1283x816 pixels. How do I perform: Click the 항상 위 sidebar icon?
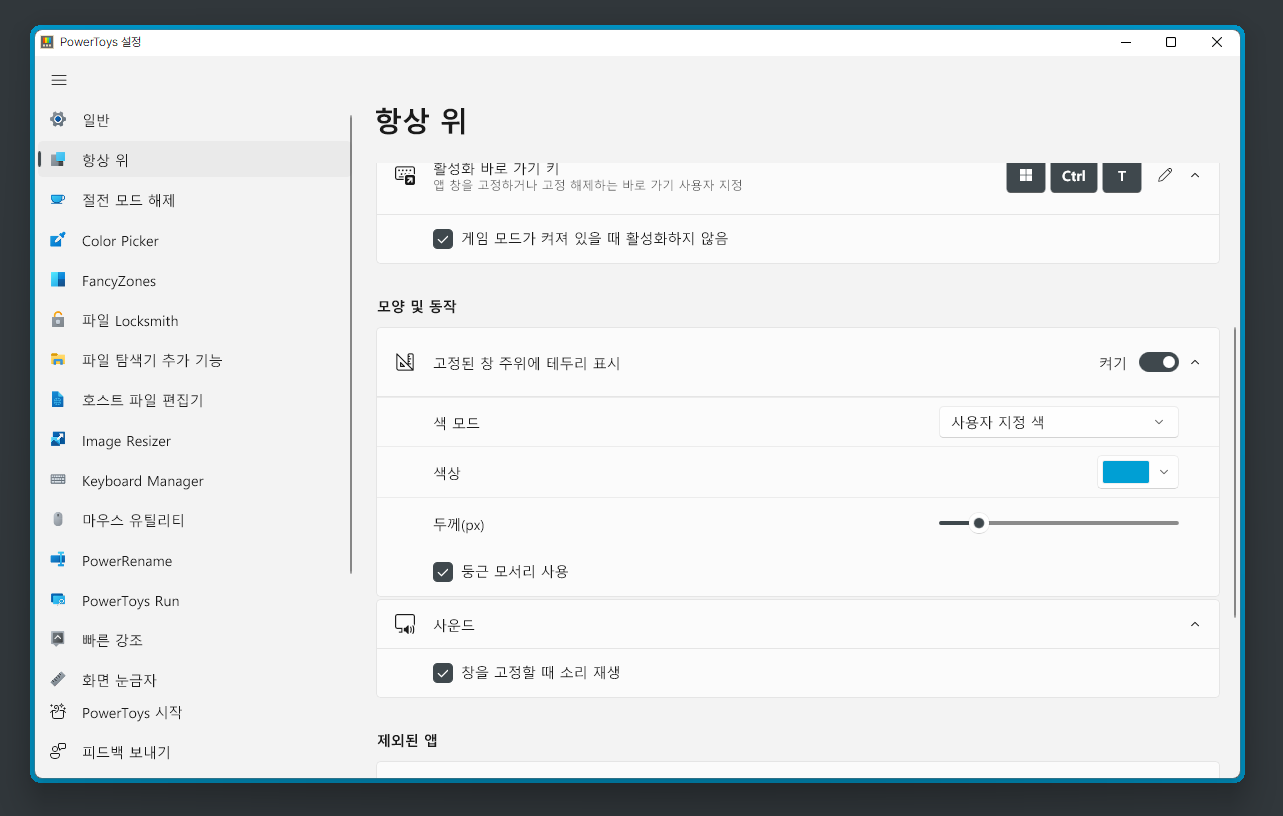pyautogui.click(x=58, y=160)
